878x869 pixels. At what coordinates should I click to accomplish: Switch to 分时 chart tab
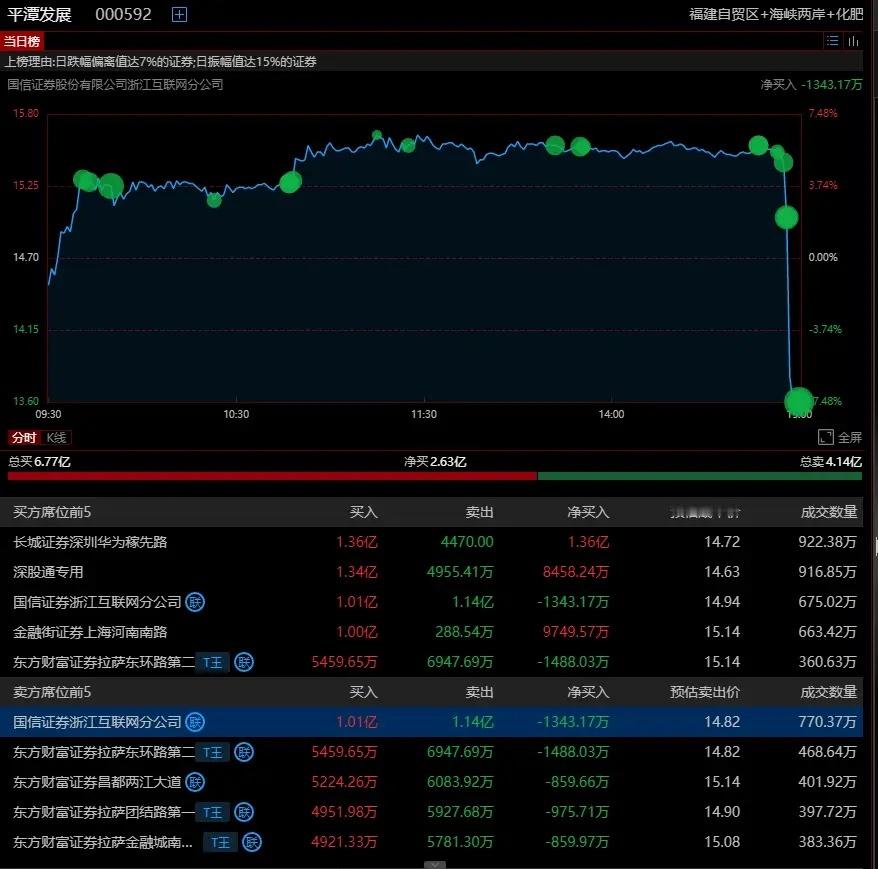click(x=24, y=437)
